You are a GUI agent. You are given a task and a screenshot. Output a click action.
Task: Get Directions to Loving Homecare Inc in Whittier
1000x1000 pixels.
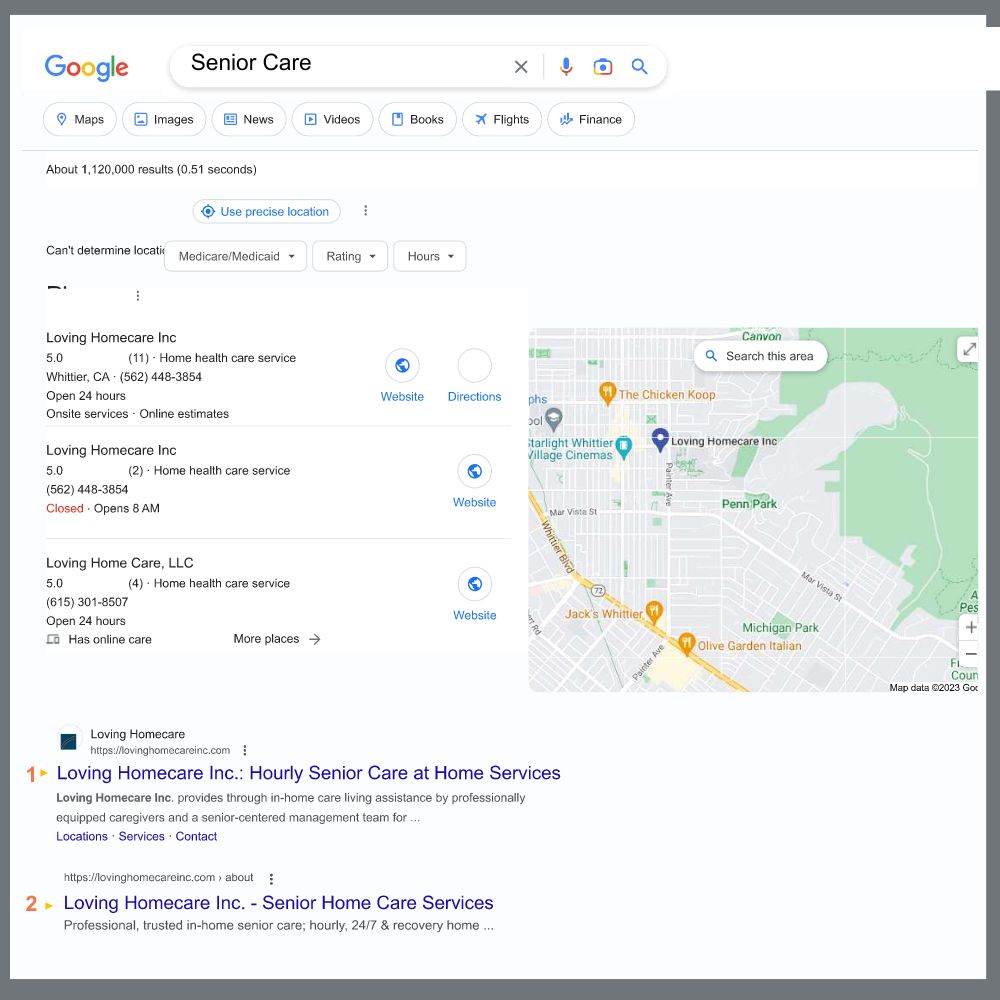tap(474, 376)
